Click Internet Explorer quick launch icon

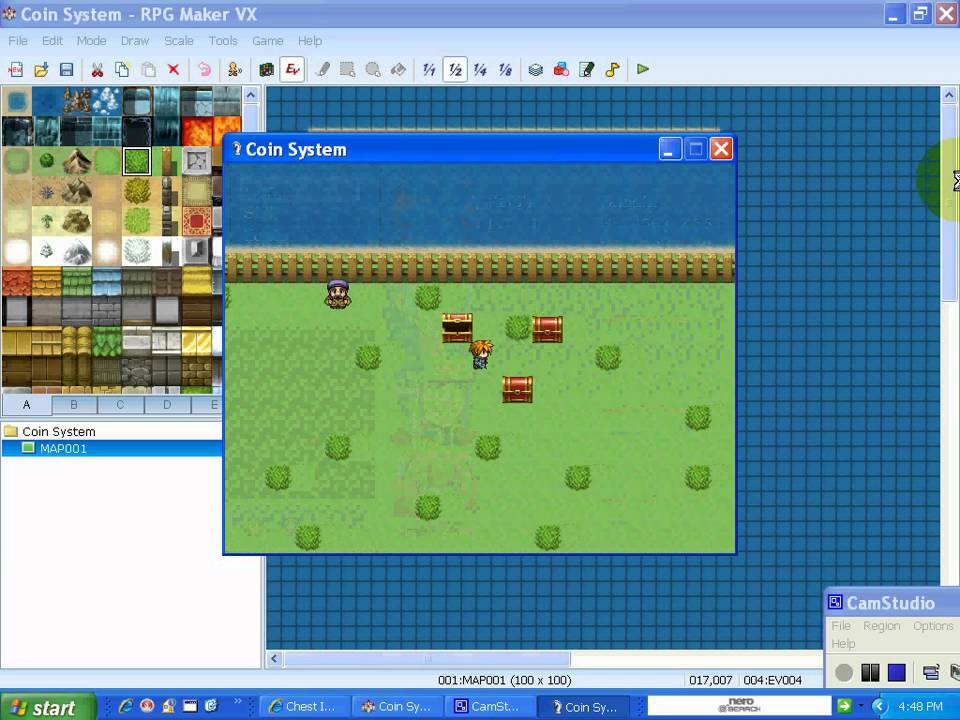click(126, 707)
